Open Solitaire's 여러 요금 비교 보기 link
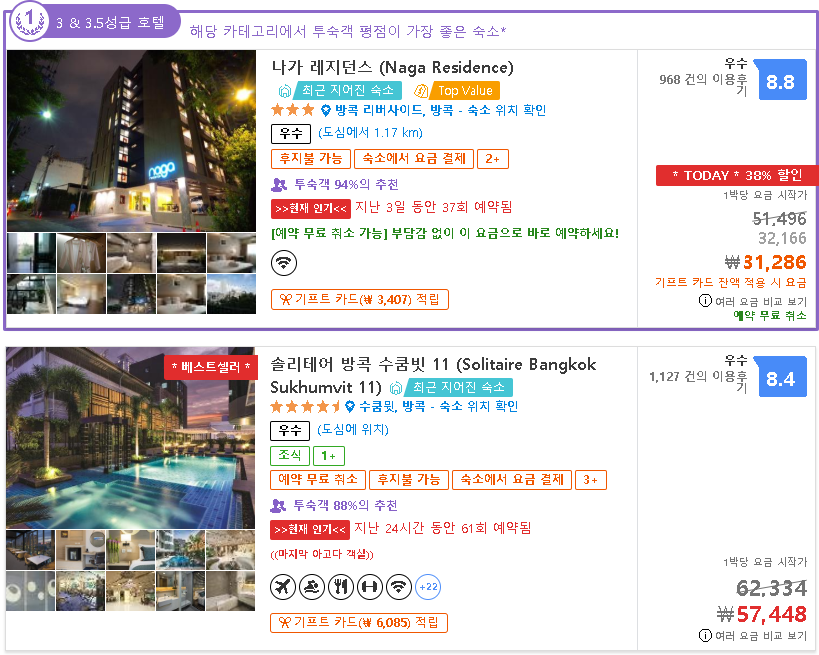The image size is (819, 655). (x=760, y=636)
